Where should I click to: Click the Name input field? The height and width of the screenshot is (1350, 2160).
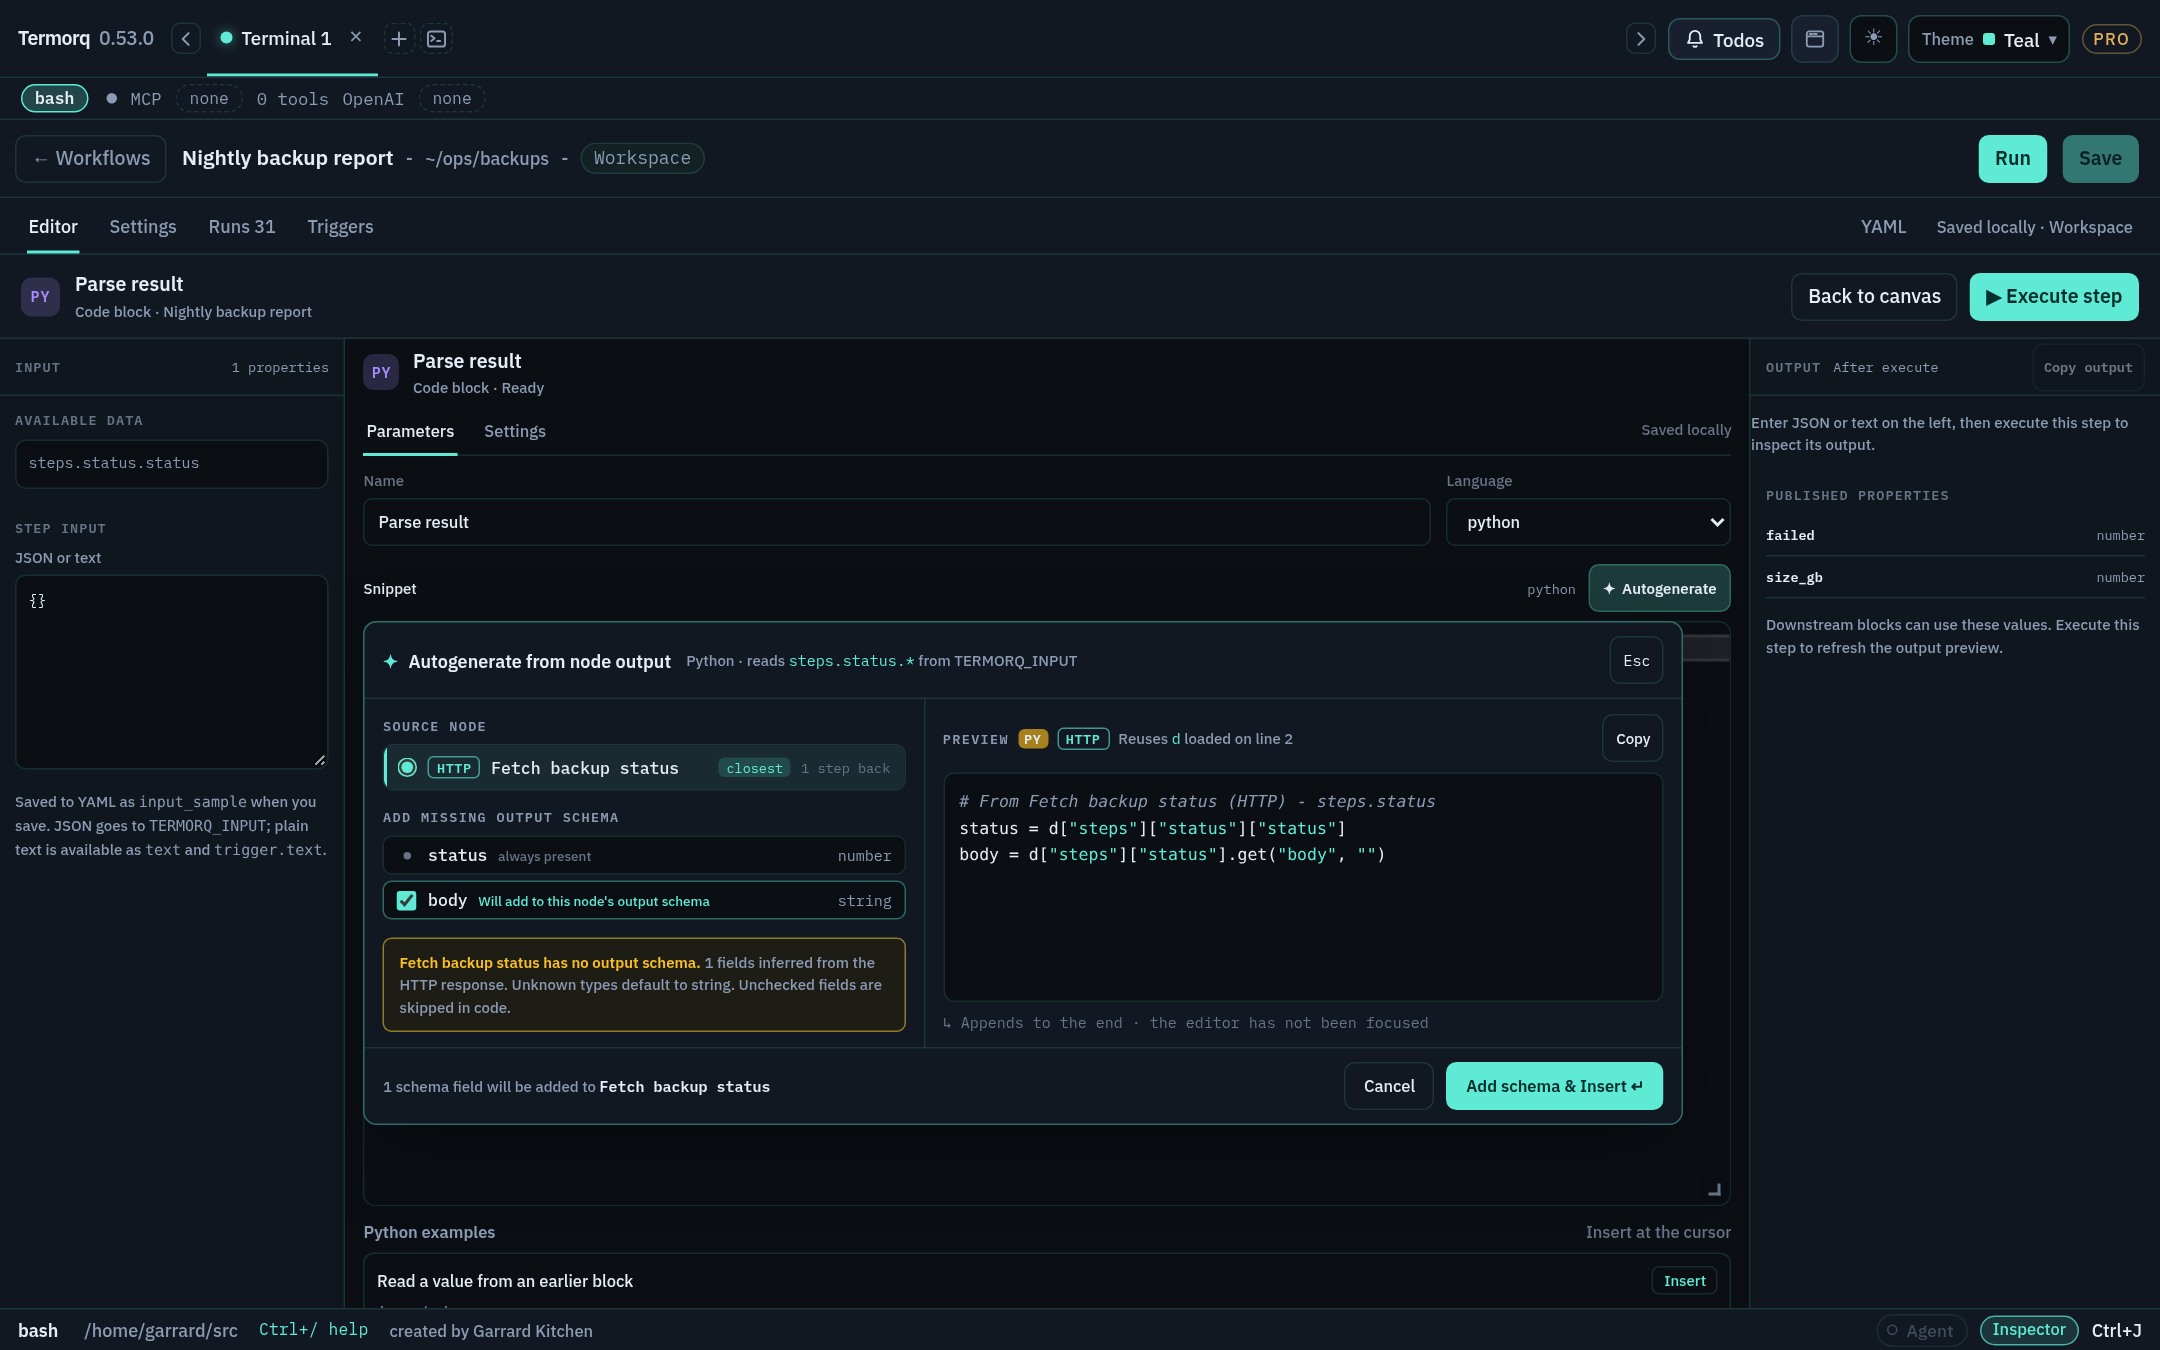click(x=896, y=522)
